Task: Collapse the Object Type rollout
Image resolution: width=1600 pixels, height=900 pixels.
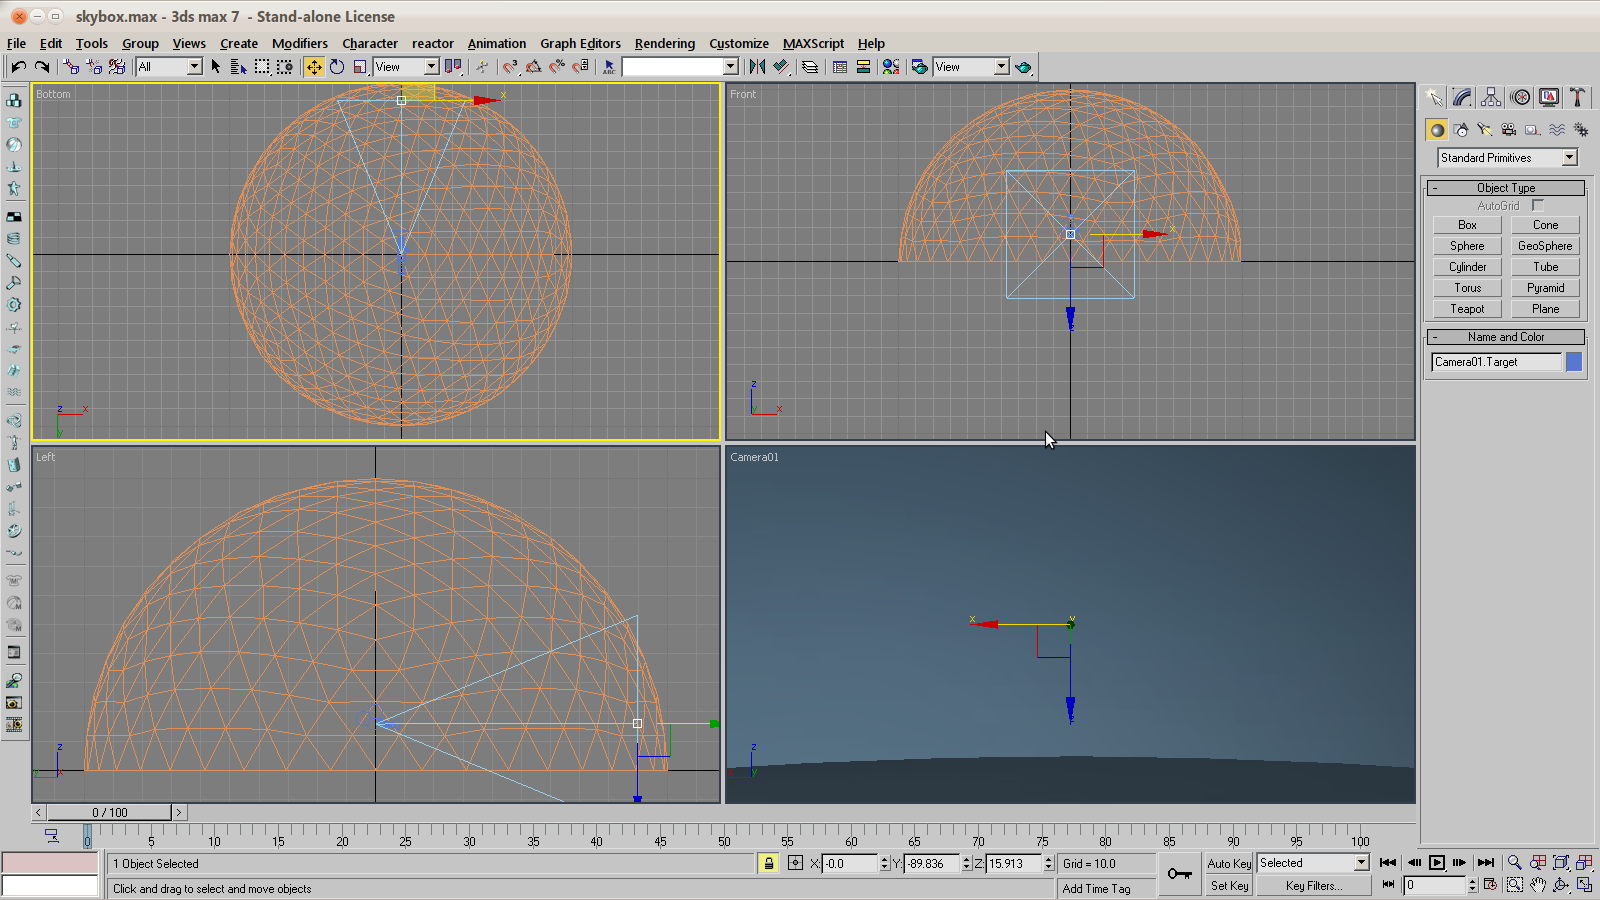Action: coord(1506,188)
